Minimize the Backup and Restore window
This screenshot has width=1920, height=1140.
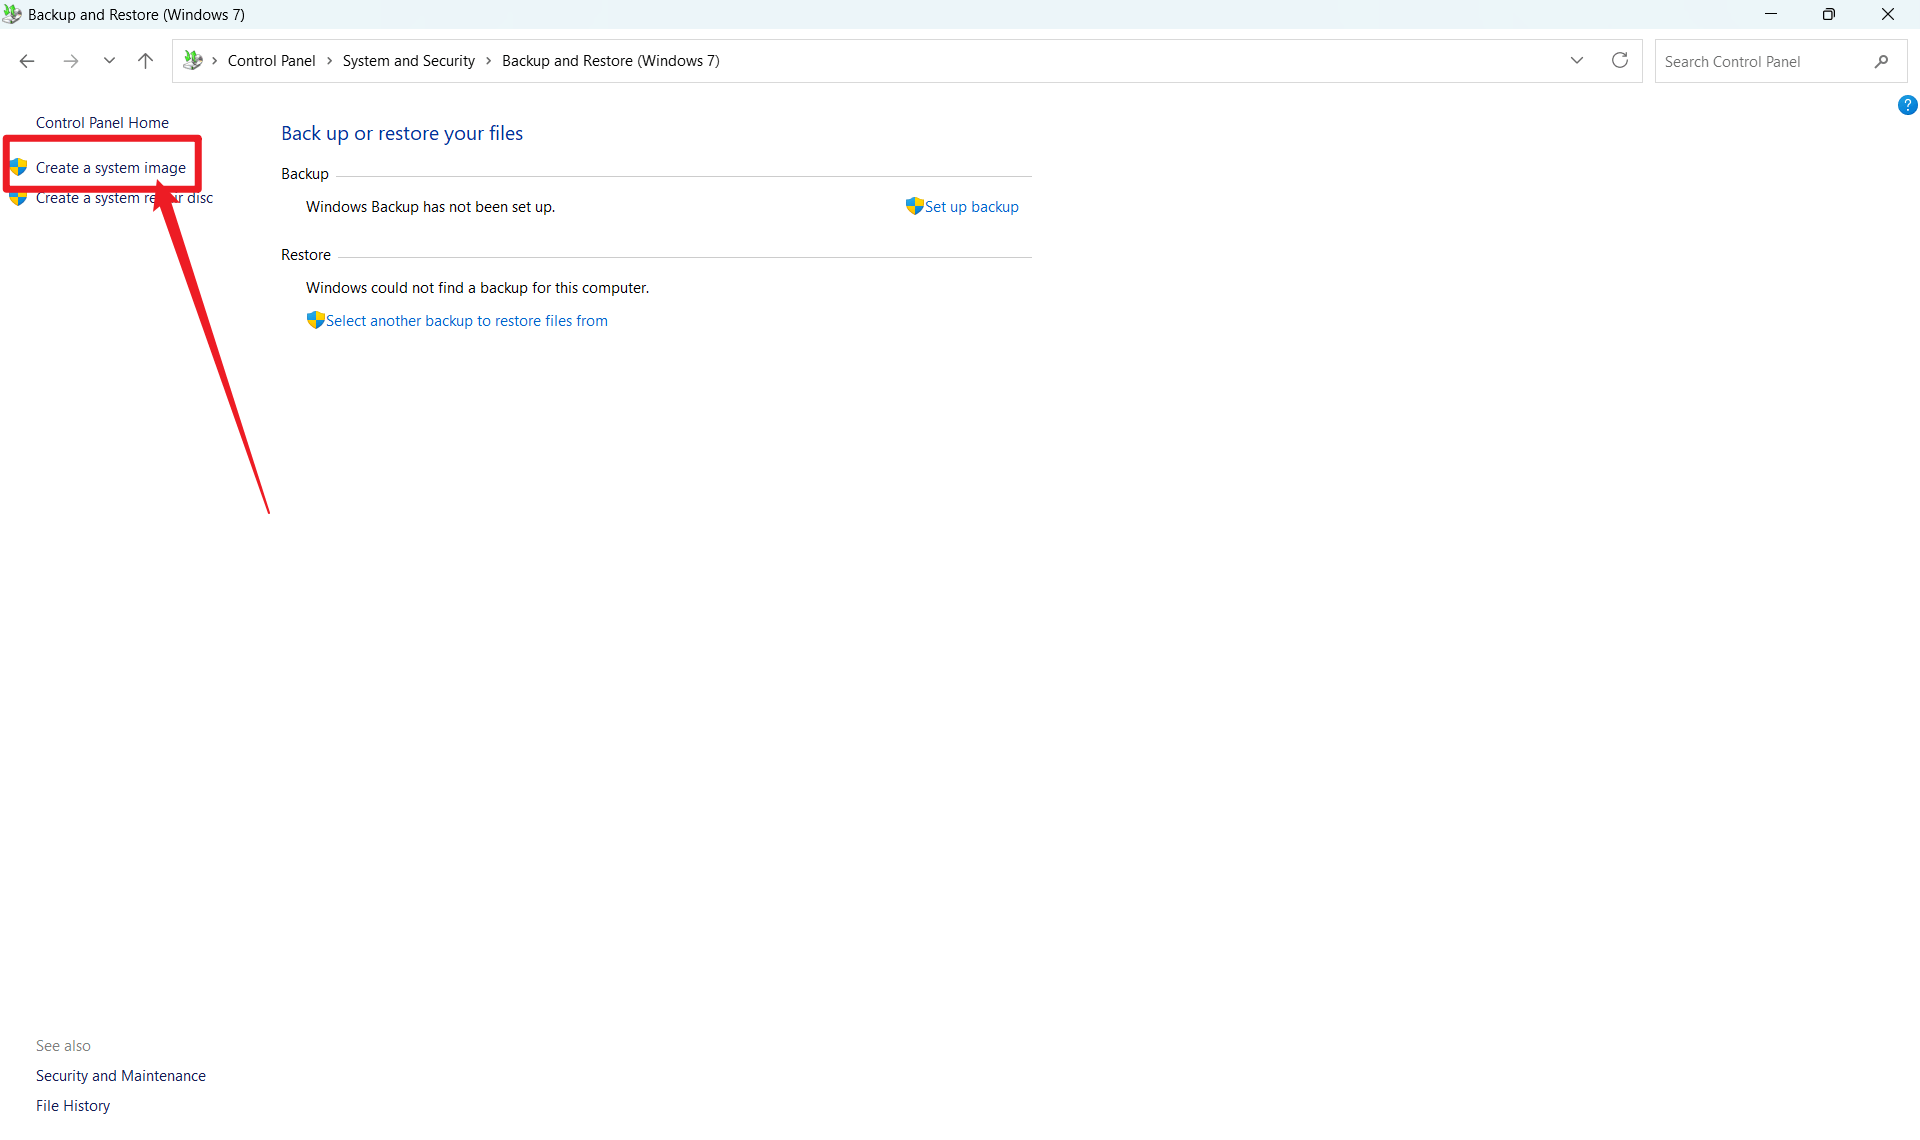1771,14
